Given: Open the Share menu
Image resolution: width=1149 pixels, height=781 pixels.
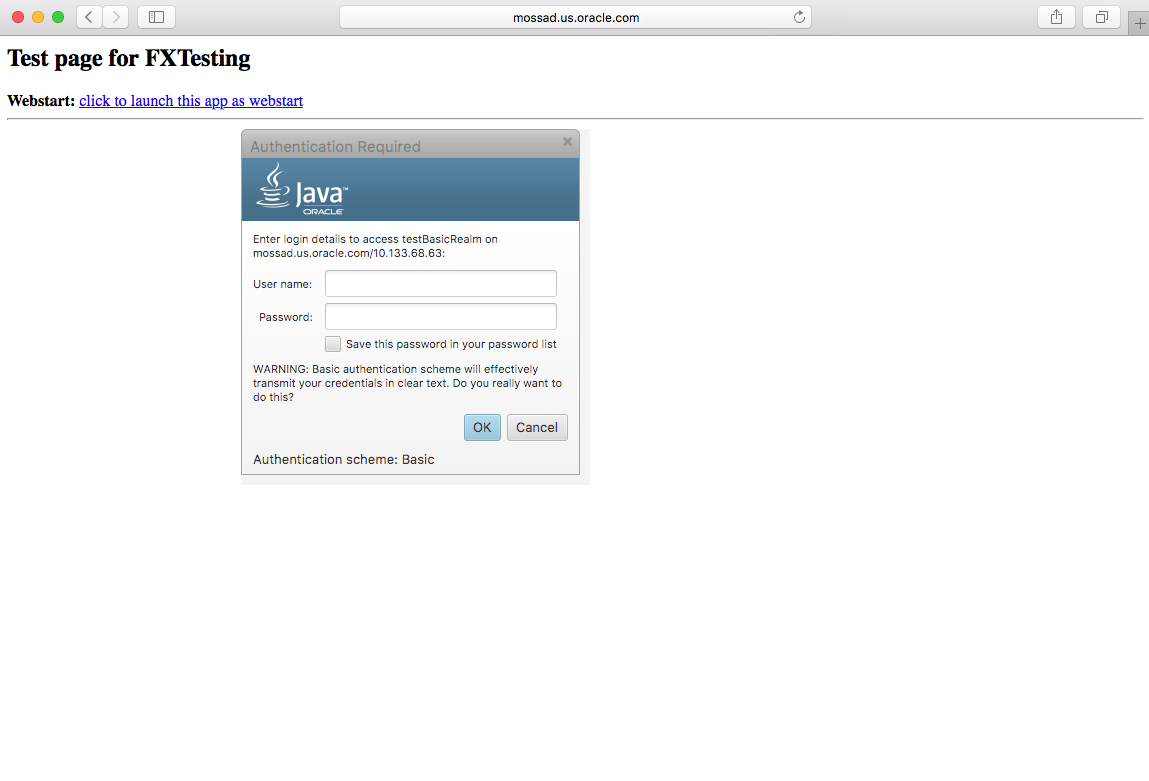Looking at the screenshot, I should (1056, 17).
